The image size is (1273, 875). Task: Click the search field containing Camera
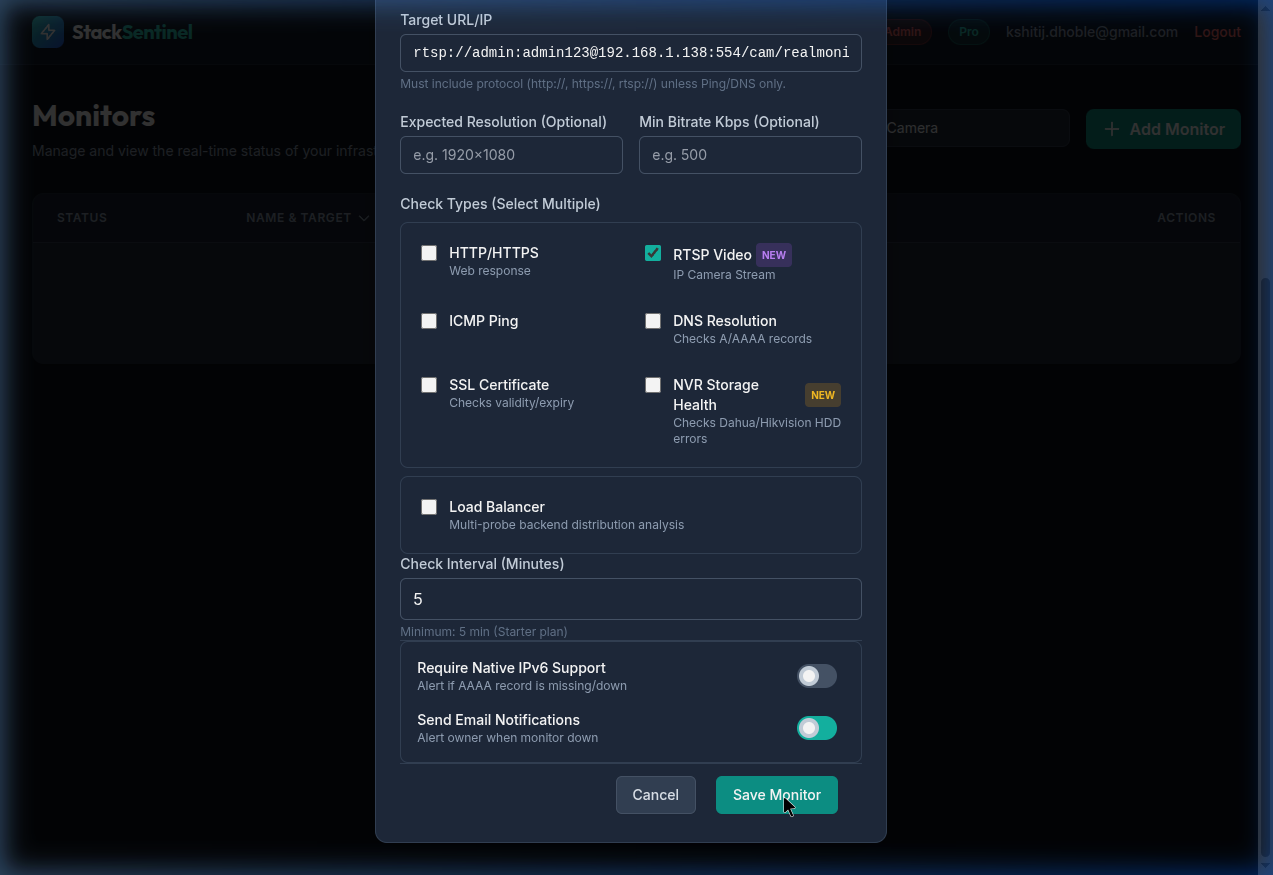click(x=977, y=128)
